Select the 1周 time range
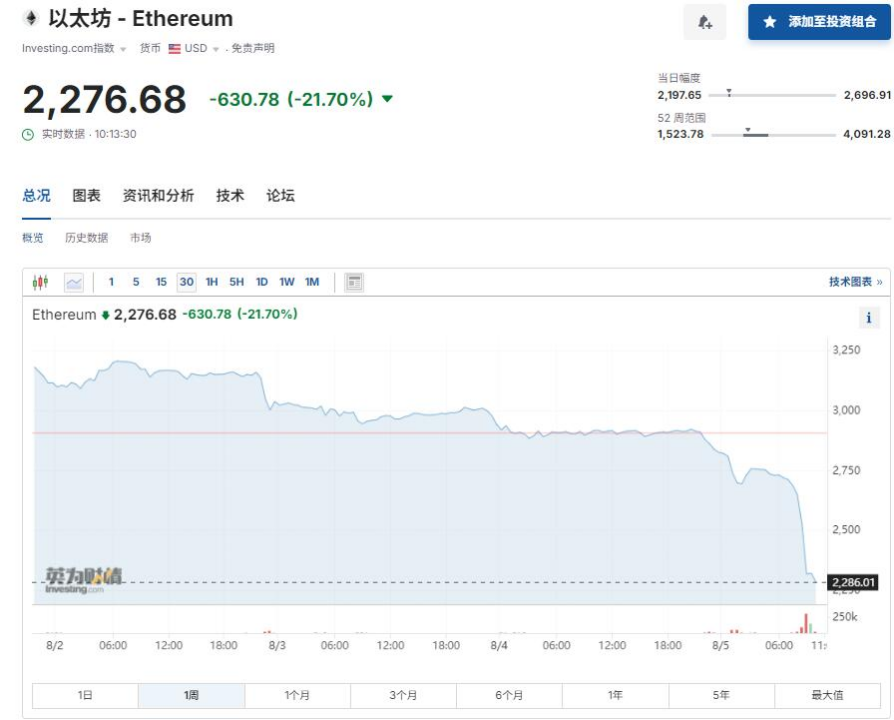Viewport: 894px width, 720px height. (x=191, y=695)
